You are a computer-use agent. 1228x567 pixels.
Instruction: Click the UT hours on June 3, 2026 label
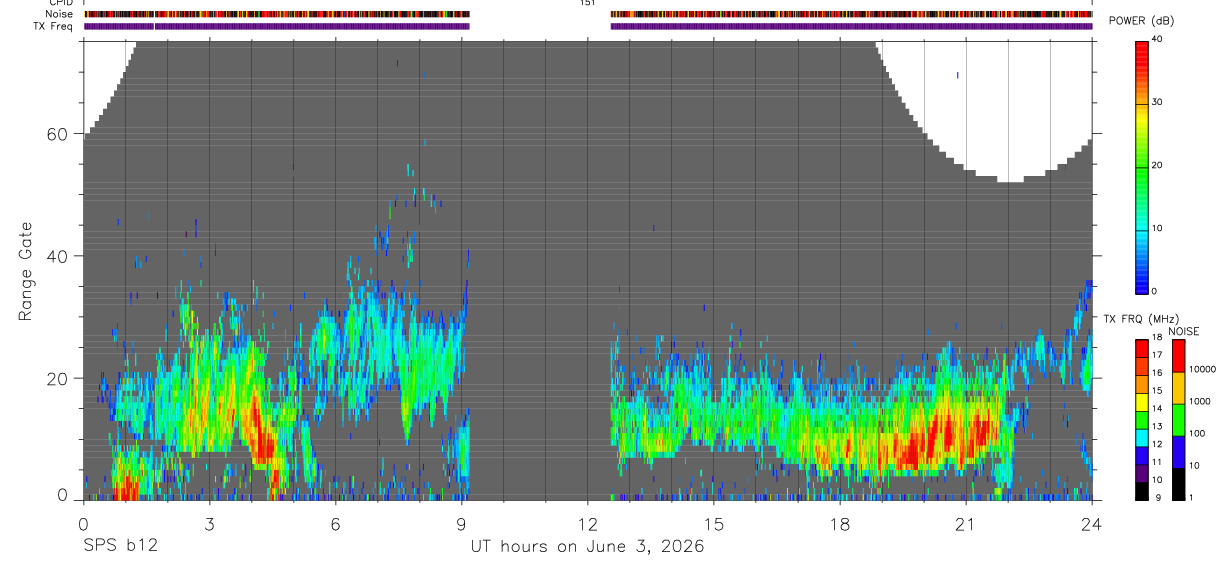587,547
